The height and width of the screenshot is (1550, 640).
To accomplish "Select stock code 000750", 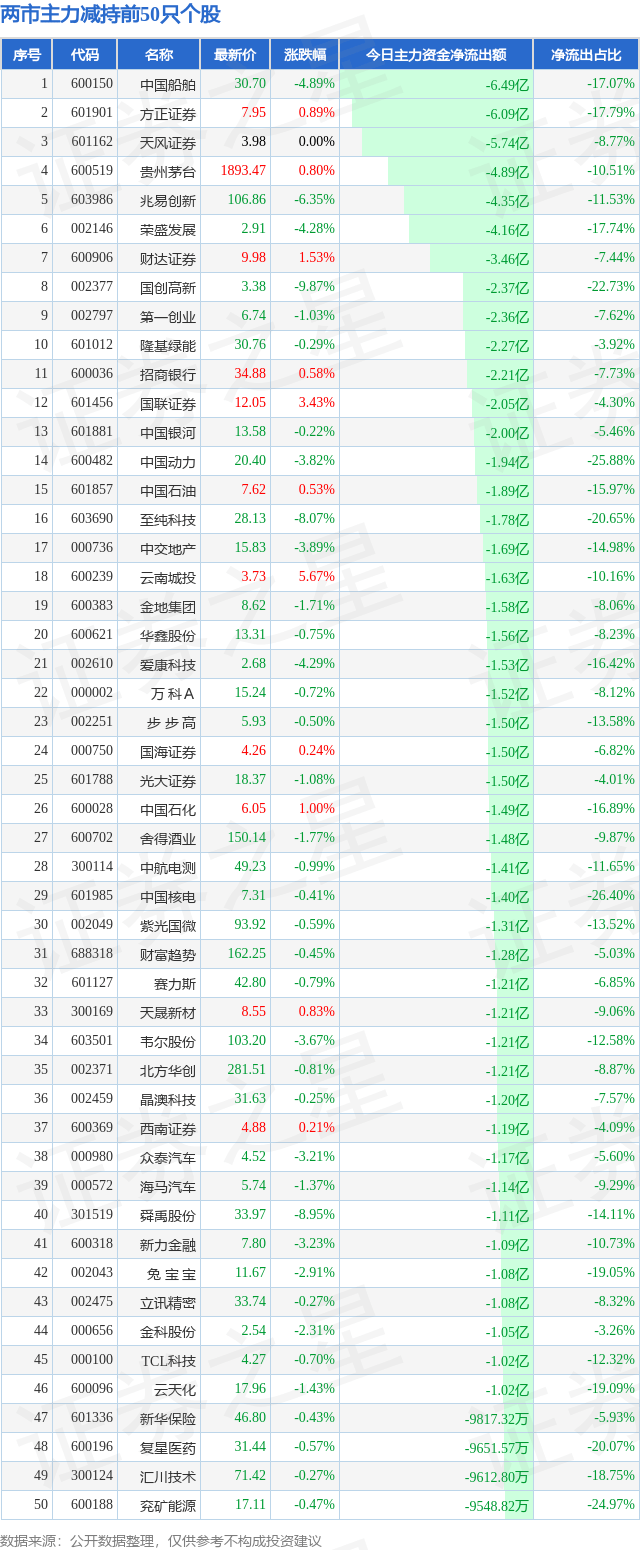I will (x=92, y=751).
